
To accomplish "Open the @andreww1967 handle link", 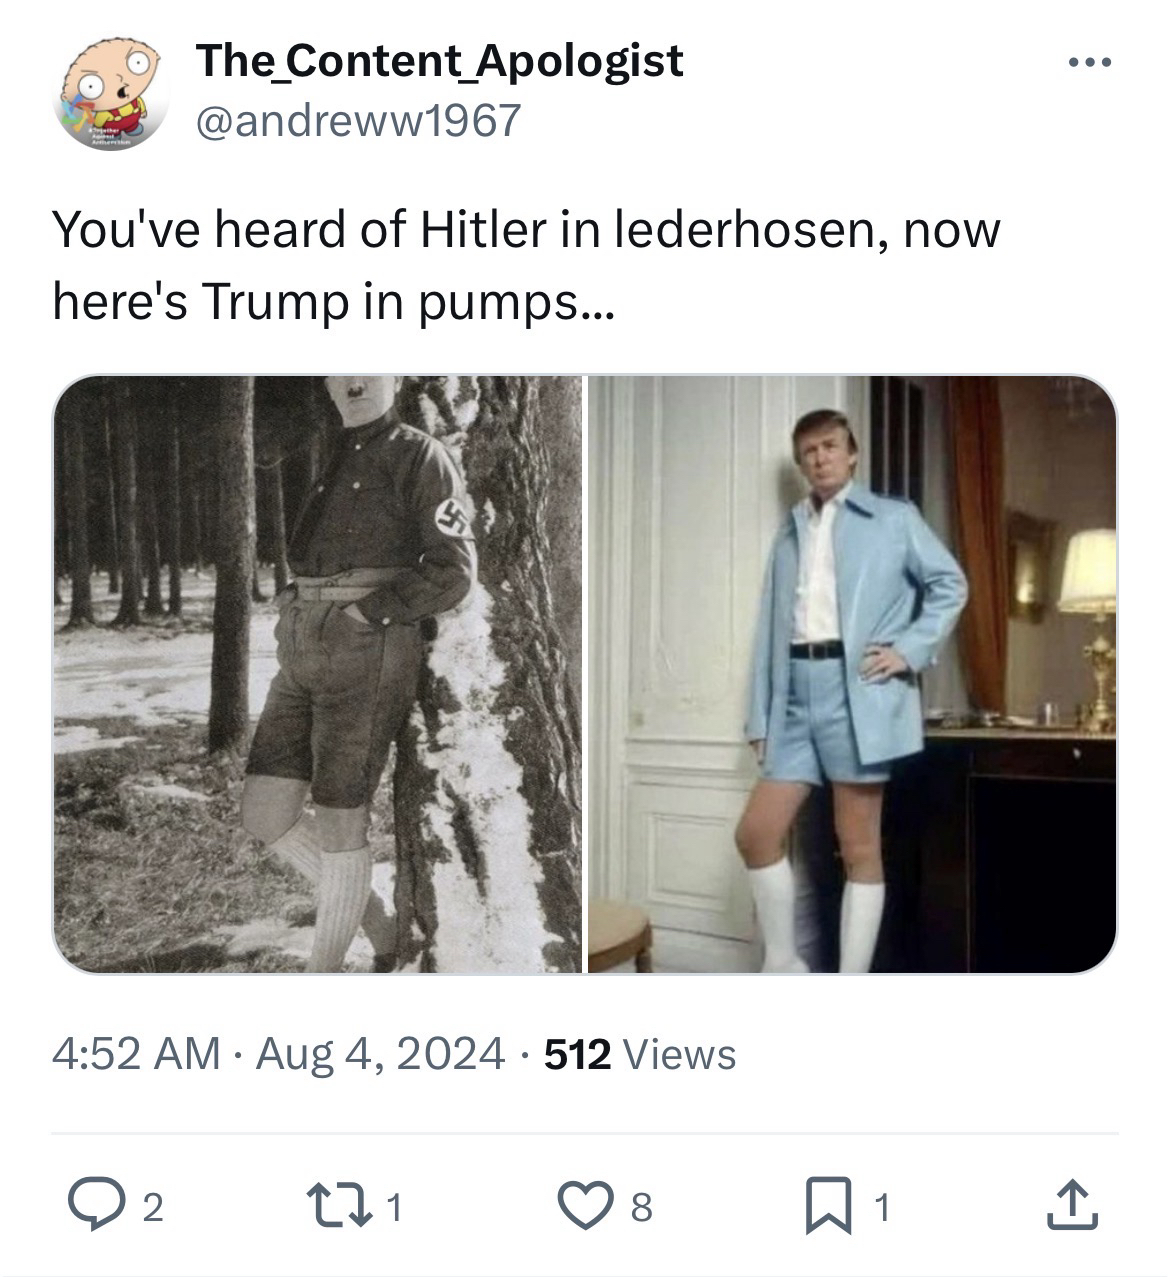I will (x=359, y=120).
